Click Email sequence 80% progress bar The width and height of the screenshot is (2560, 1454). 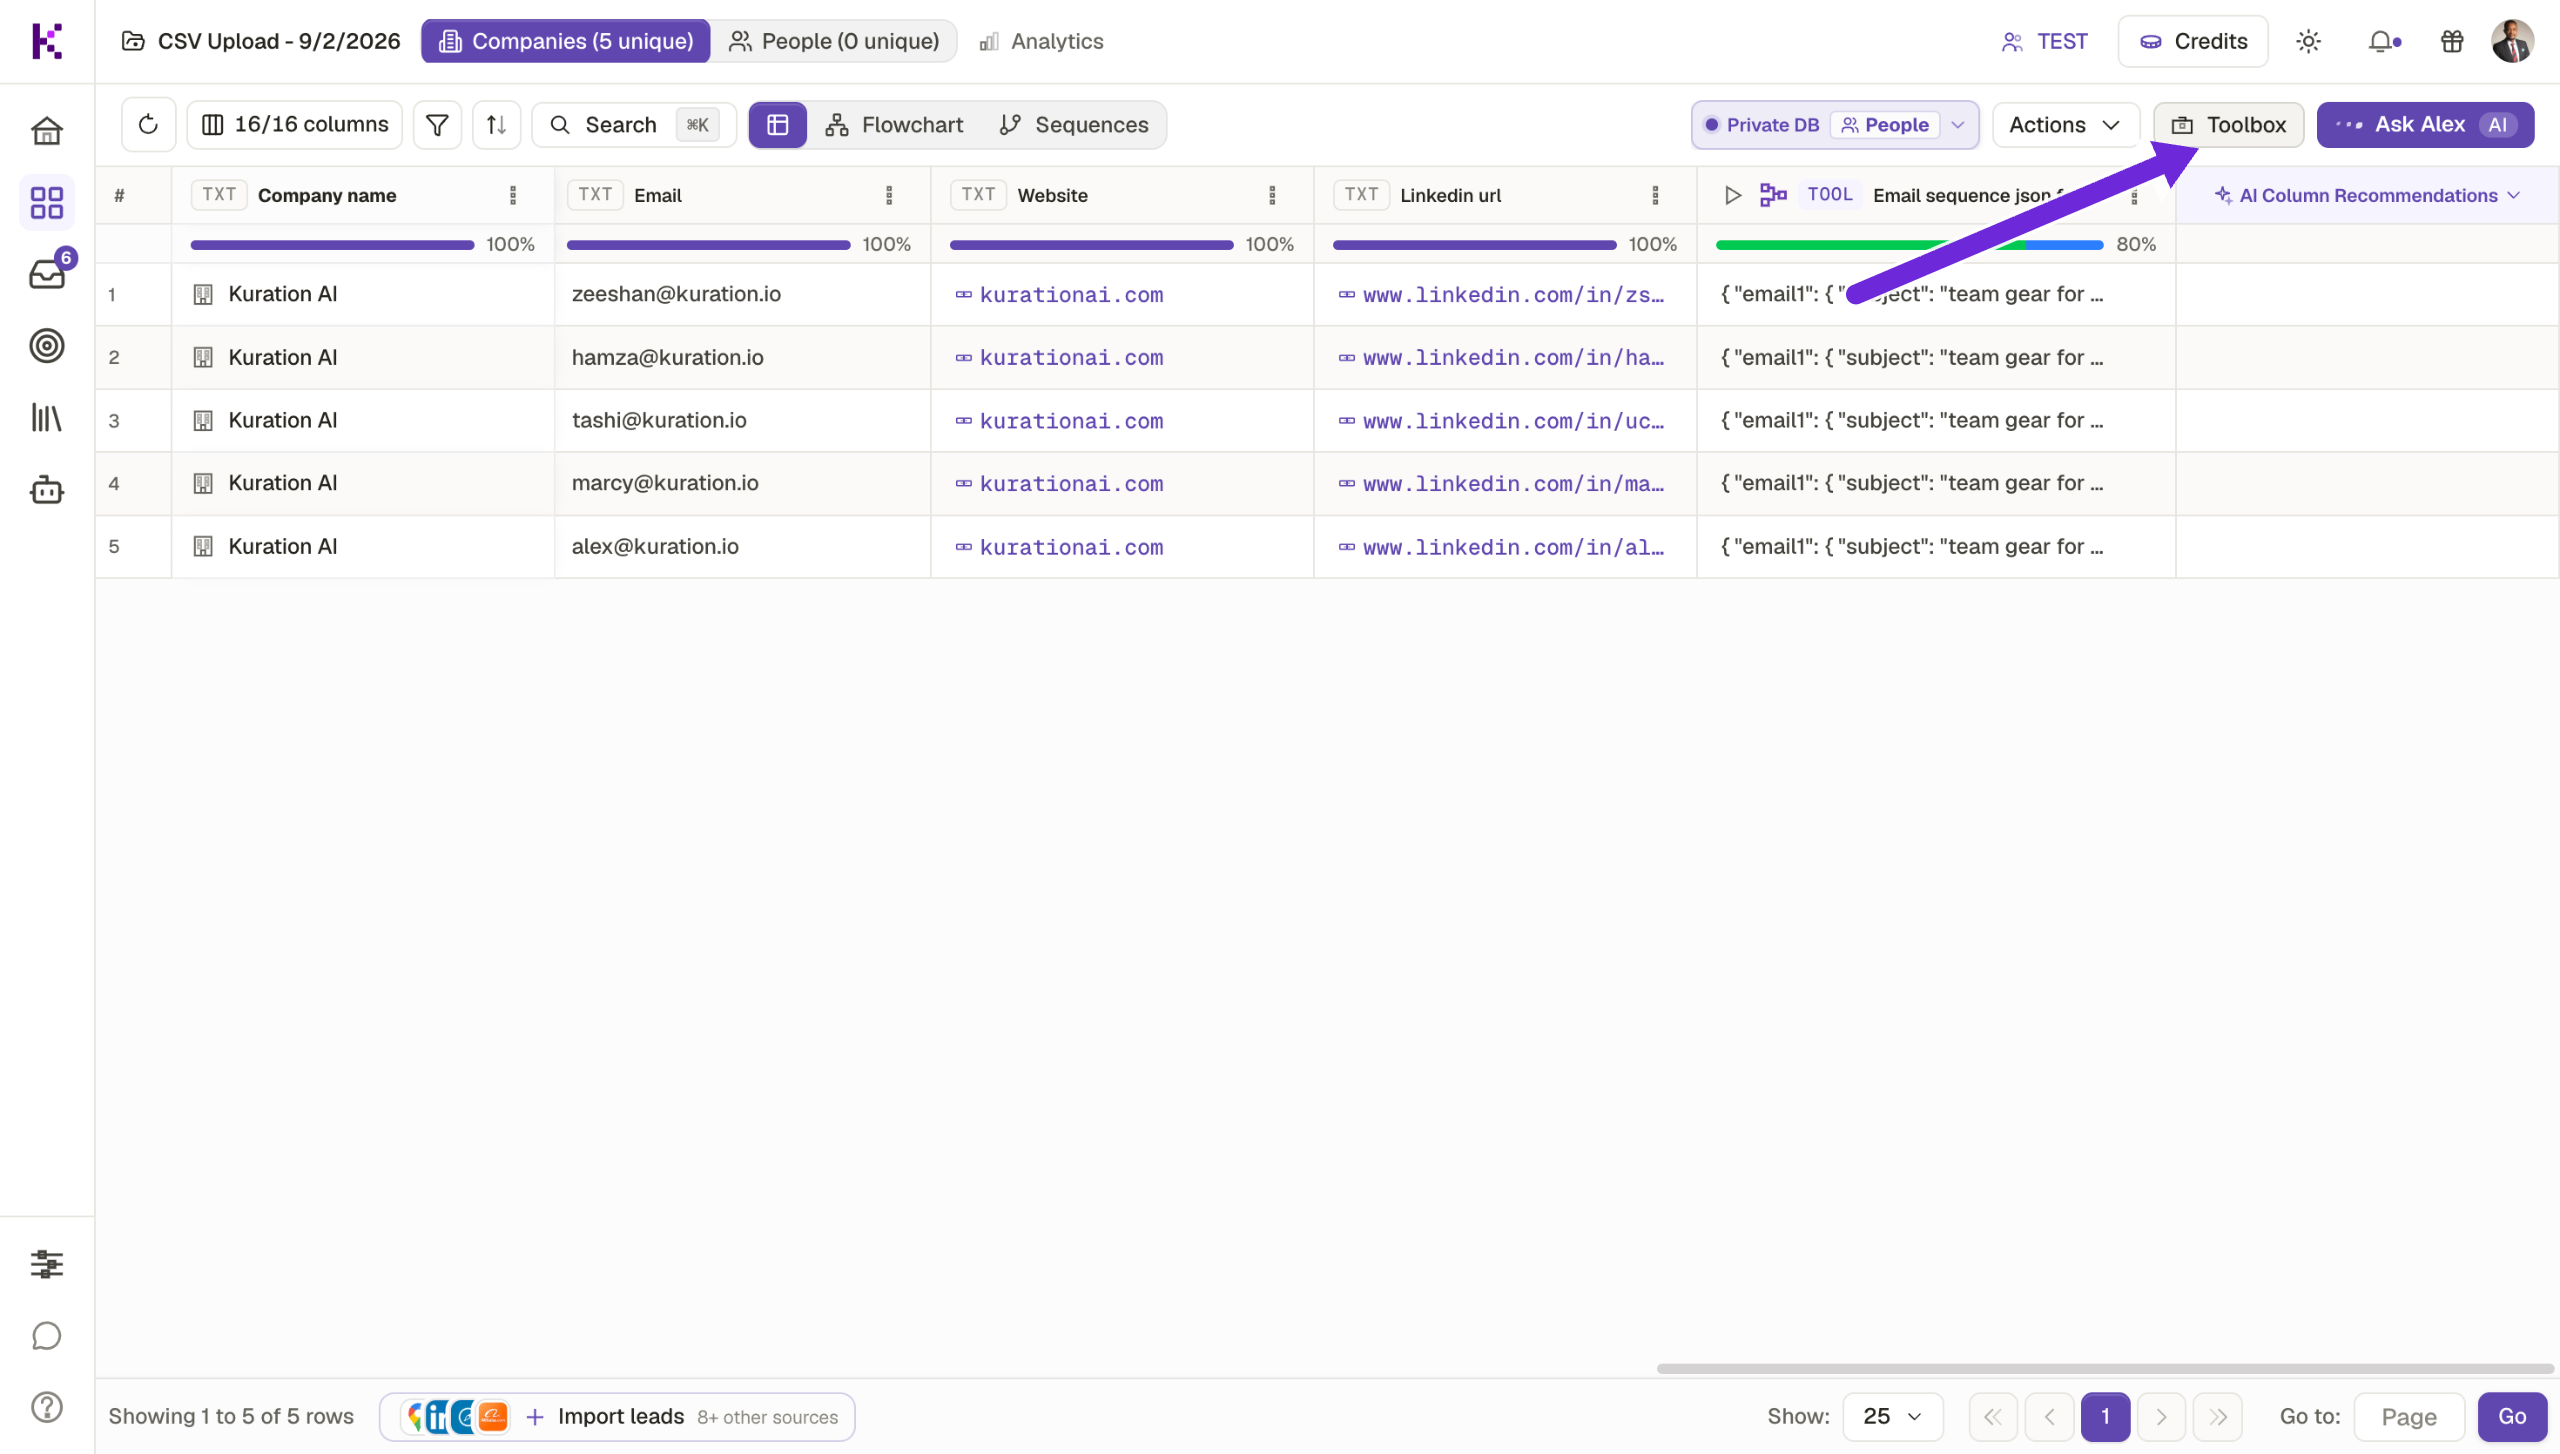pos(1910,245)
